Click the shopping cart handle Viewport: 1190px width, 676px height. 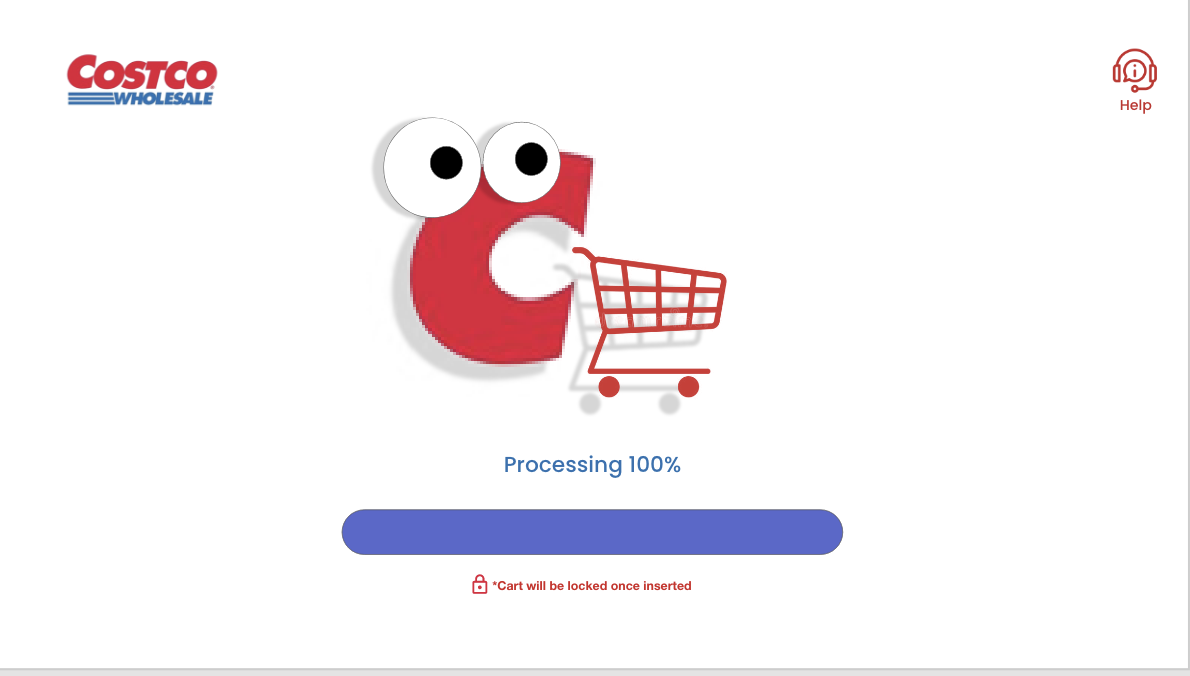click(x=583, y=253)
